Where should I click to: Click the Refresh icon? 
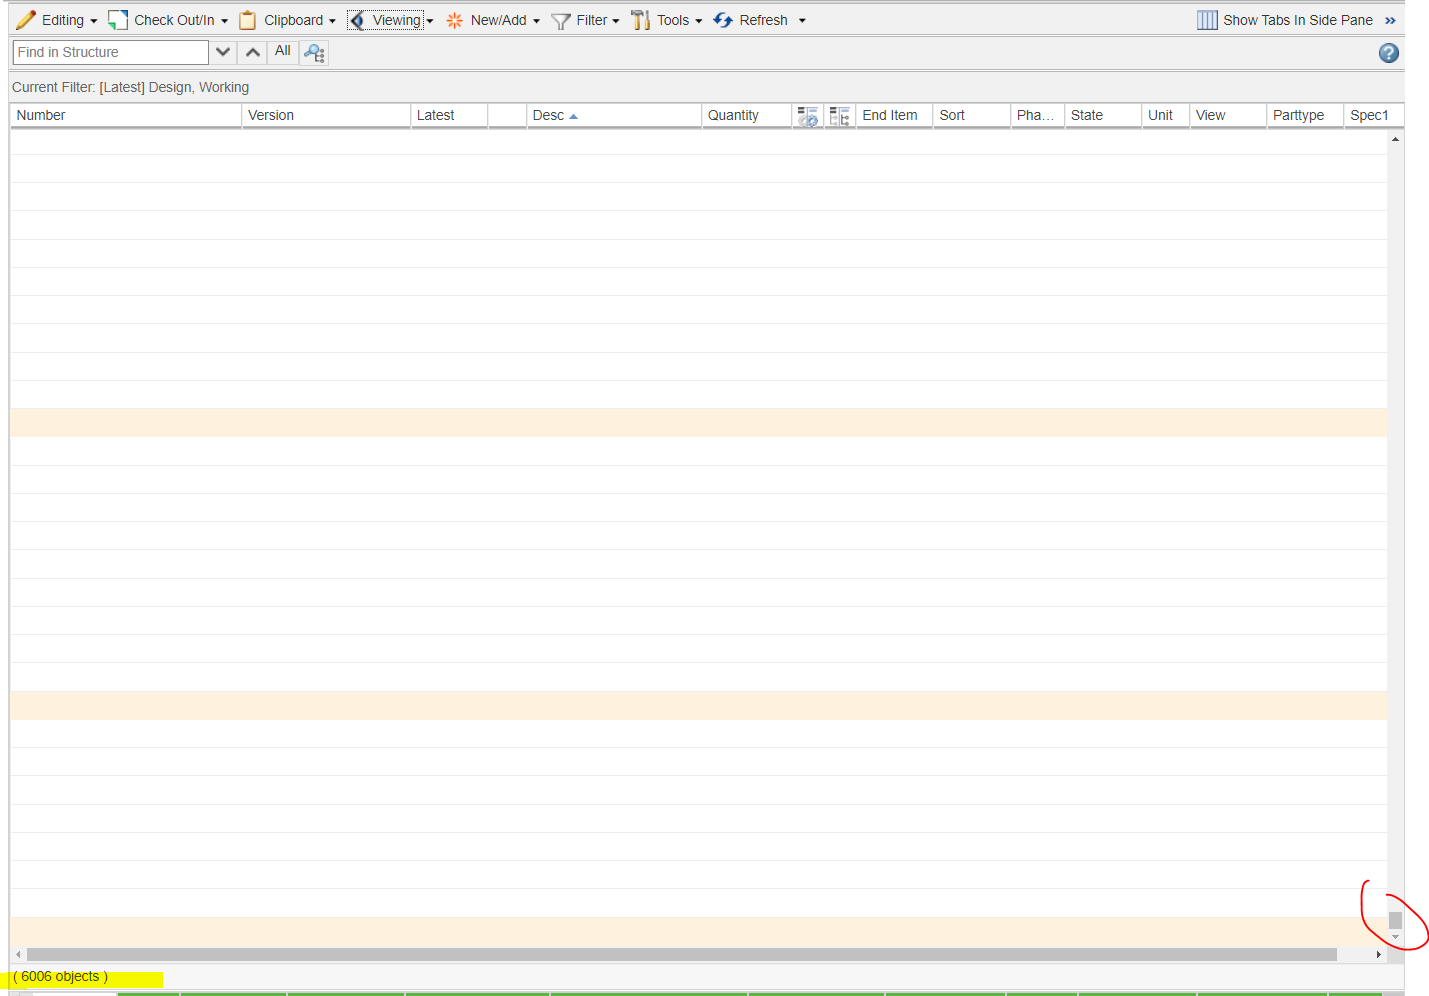coord(723,19)
